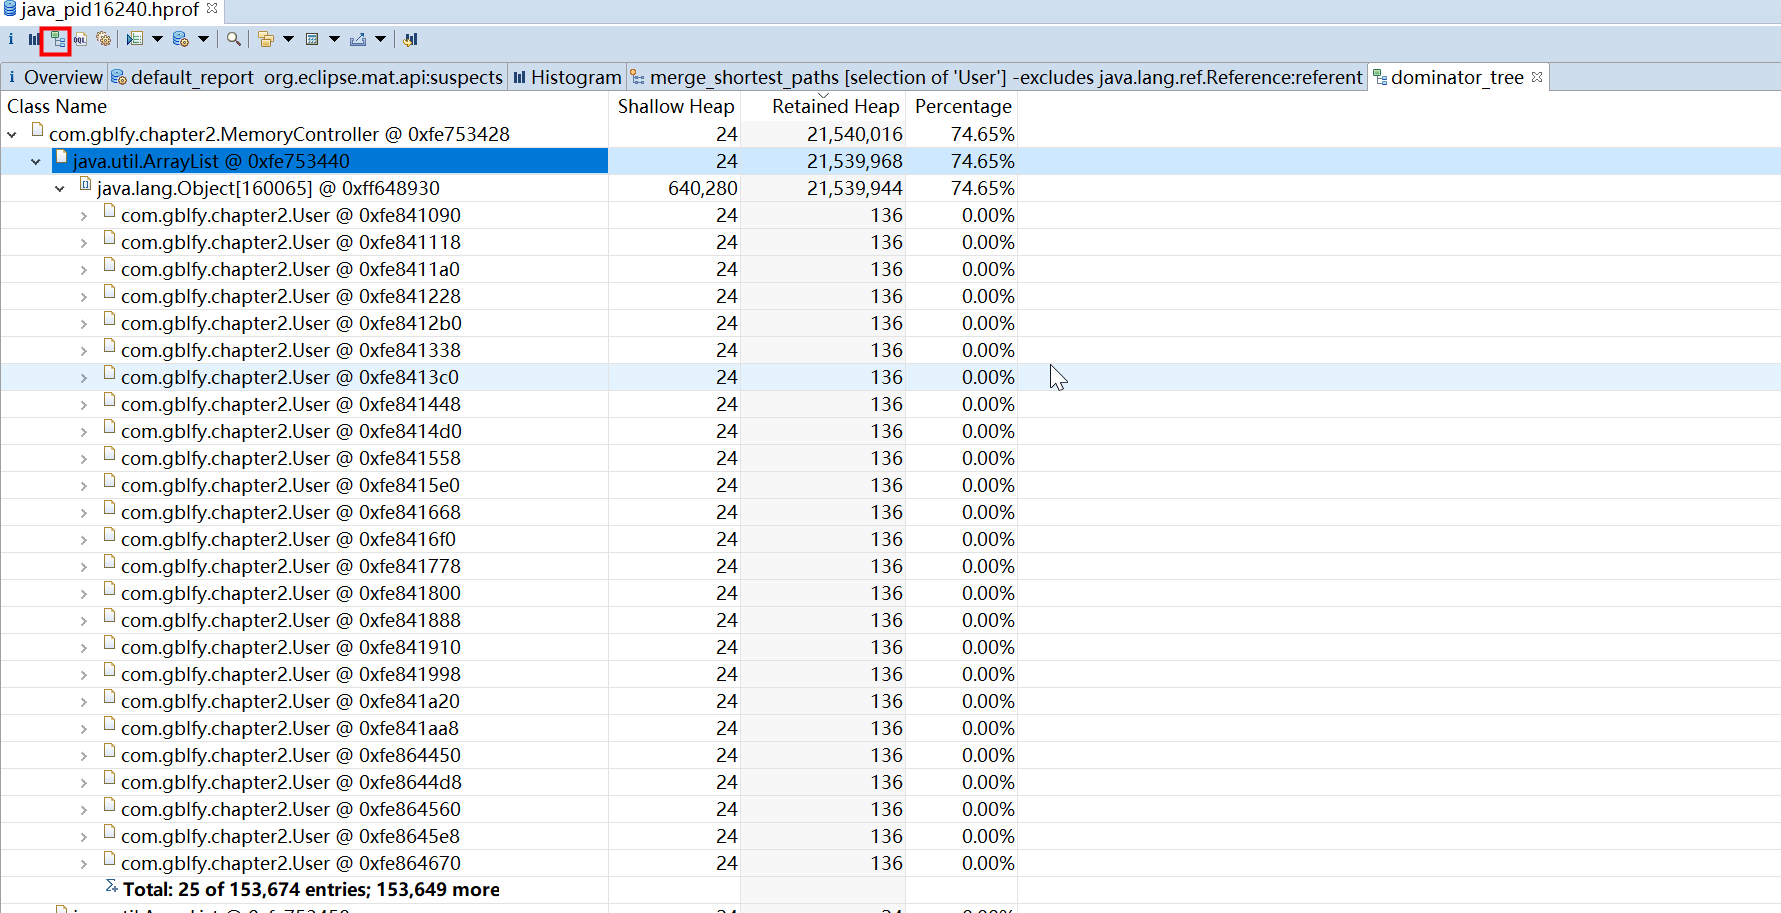Collapse the MemoryController @ 0xfe753428 node
The height and width of the screenshot is (913, 1781).
12,134
